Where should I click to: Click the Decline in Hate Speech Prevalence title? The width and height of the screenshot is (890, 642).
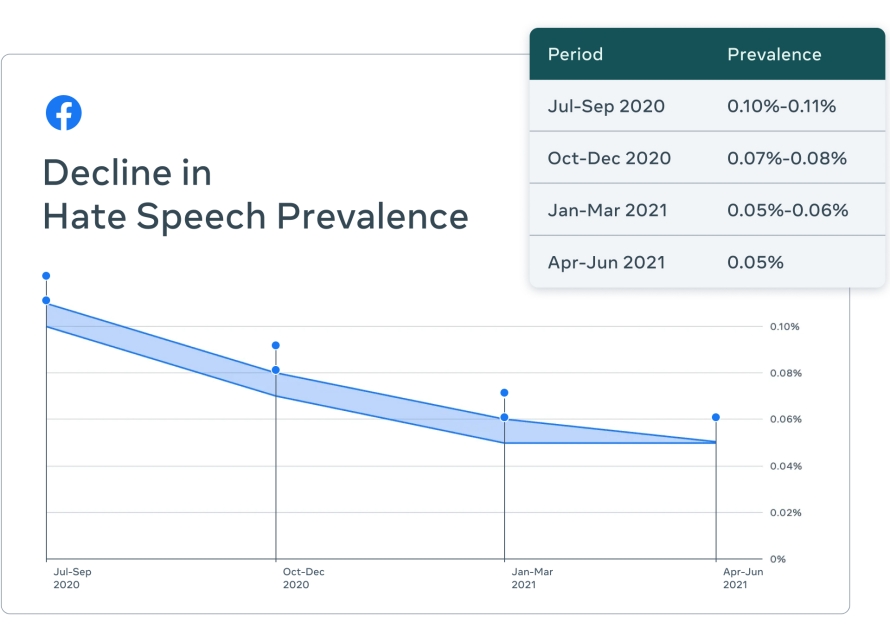[x=255, y=194]
